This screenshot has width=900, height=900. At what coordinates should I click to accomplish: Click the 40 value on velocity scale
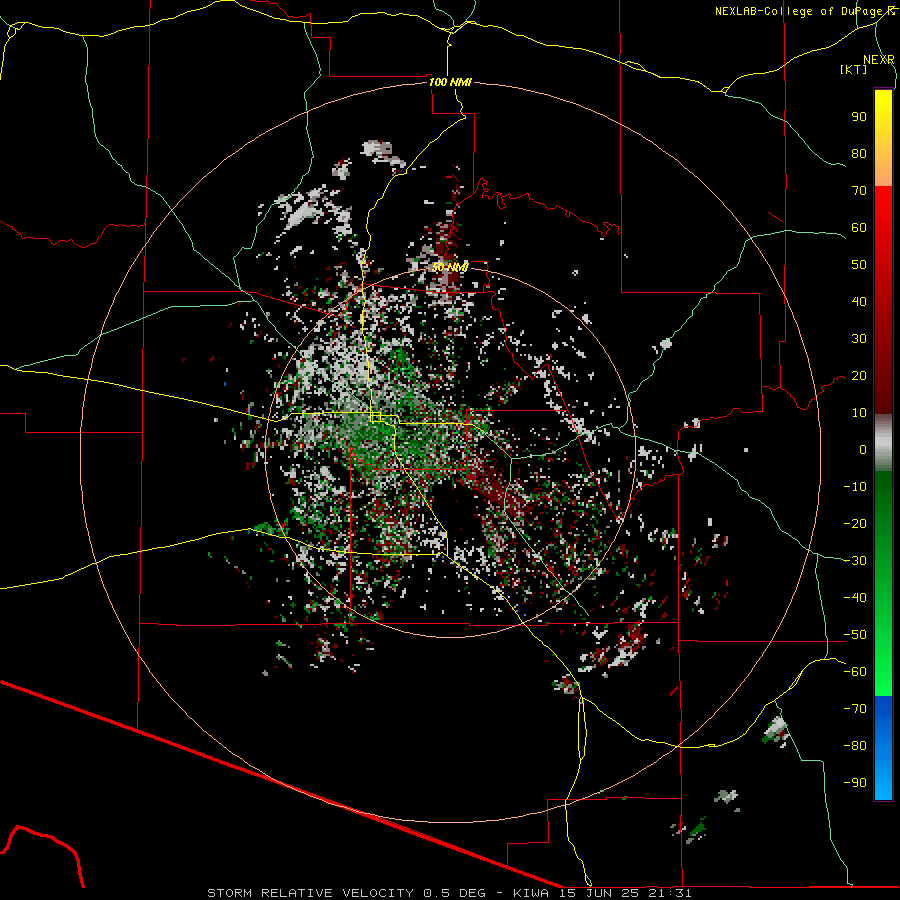click(859, 302)
